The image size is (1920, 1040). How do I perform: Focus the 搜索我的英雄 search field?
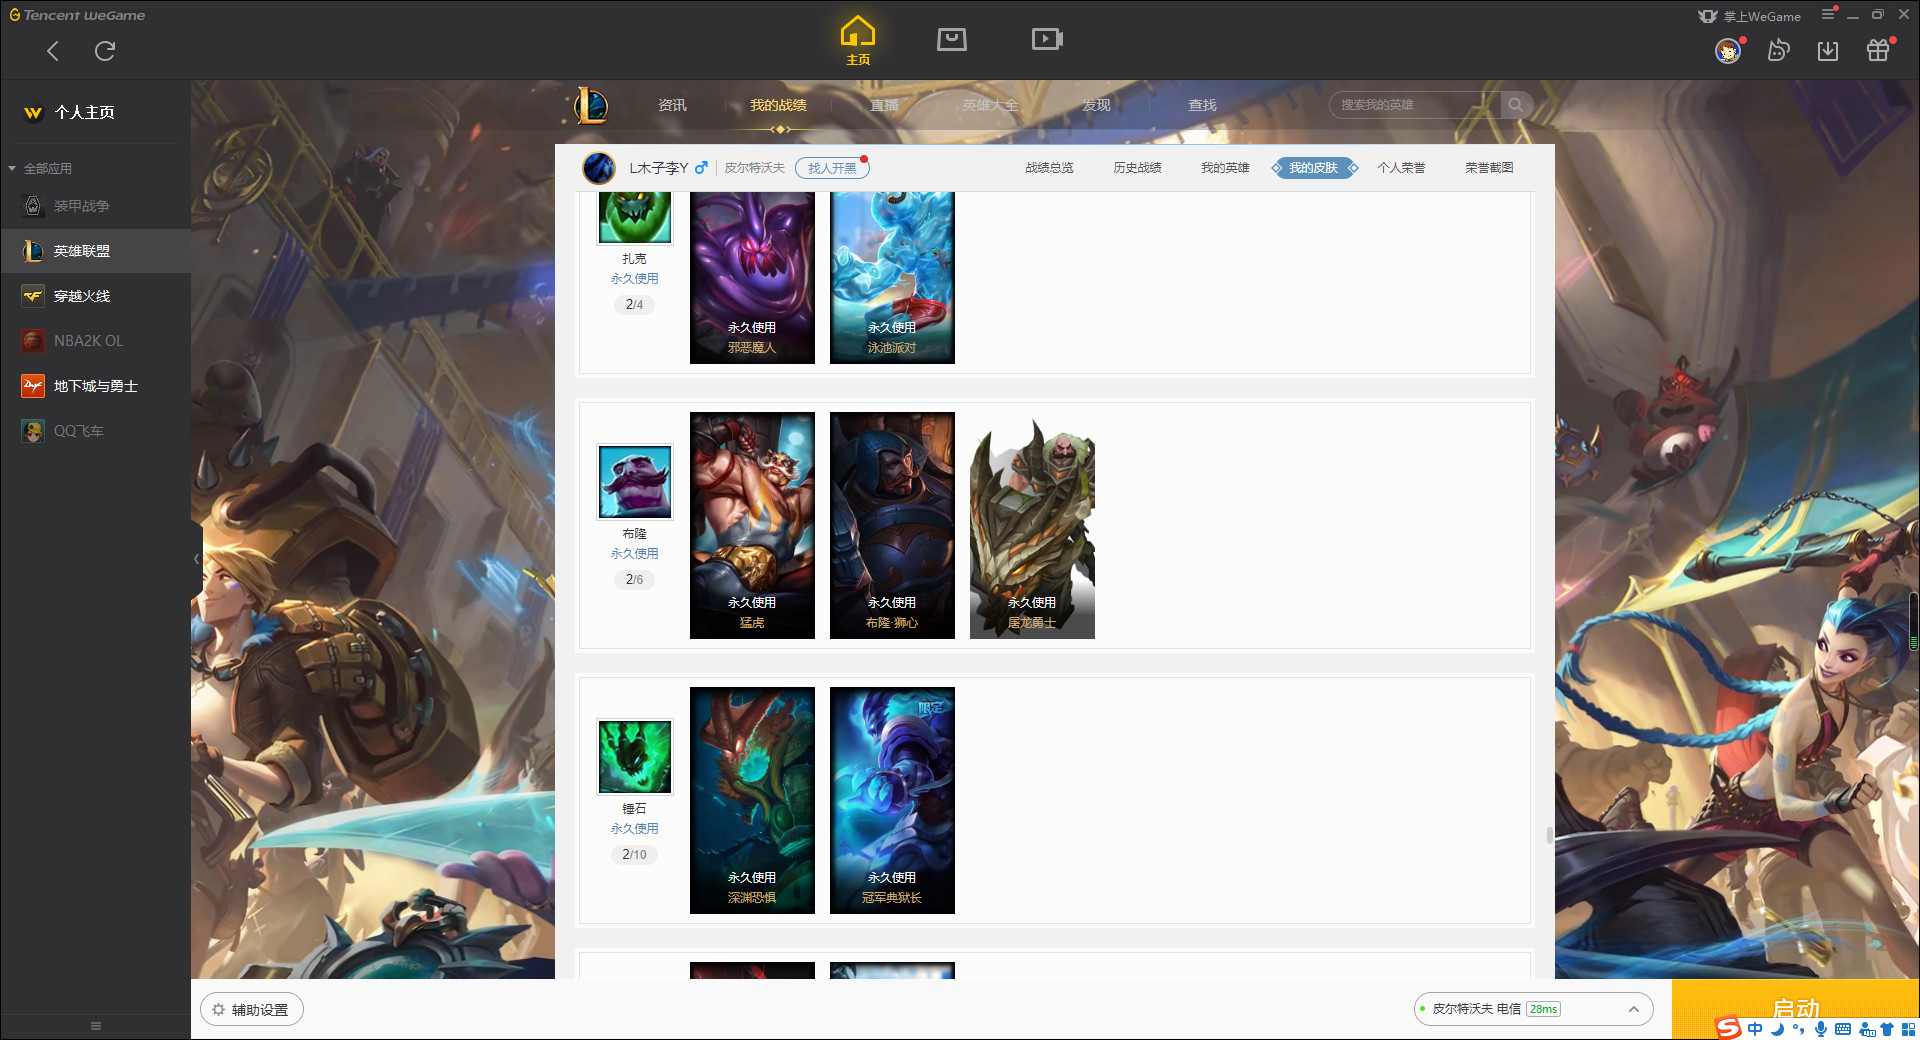(x=1415, y=105)
